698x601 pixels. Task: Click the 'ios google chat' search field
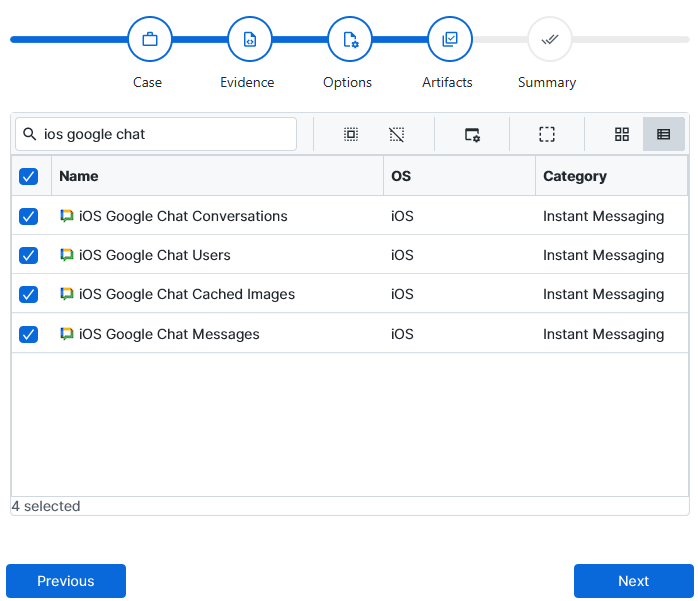(156, 134)
